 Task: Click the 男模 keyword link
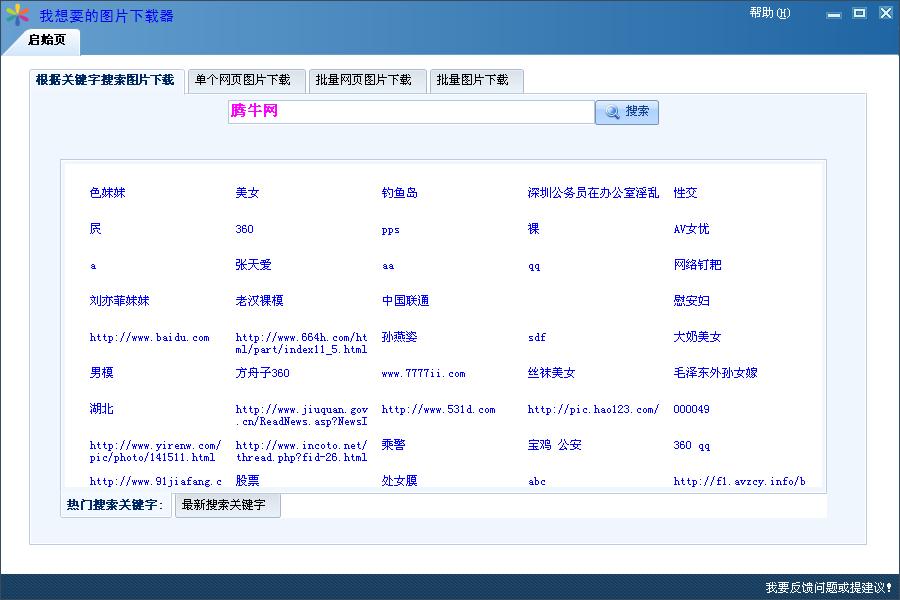[102, 373]
